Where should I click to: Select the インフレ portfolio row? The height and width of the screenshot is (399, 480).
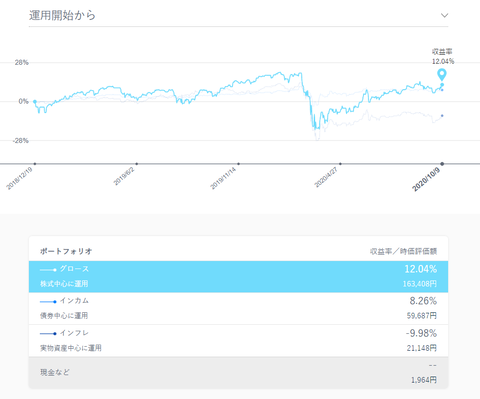(x=238, y=340)
